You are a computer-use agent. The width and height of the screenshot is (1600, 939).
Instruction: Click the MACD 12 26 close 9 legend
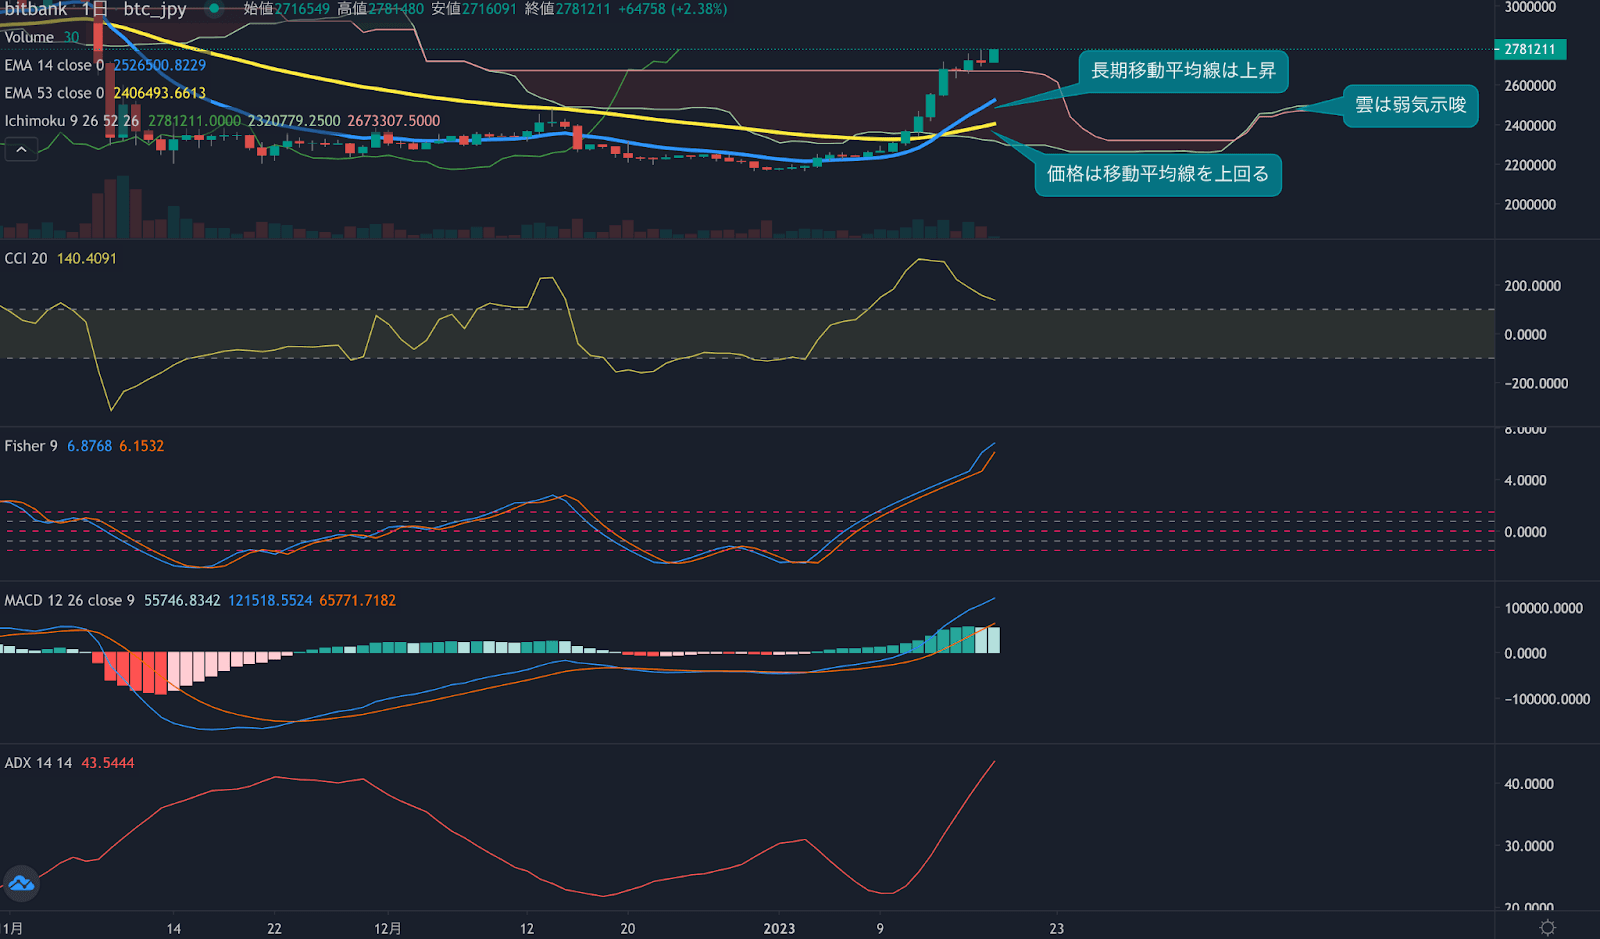click(69, 601)
